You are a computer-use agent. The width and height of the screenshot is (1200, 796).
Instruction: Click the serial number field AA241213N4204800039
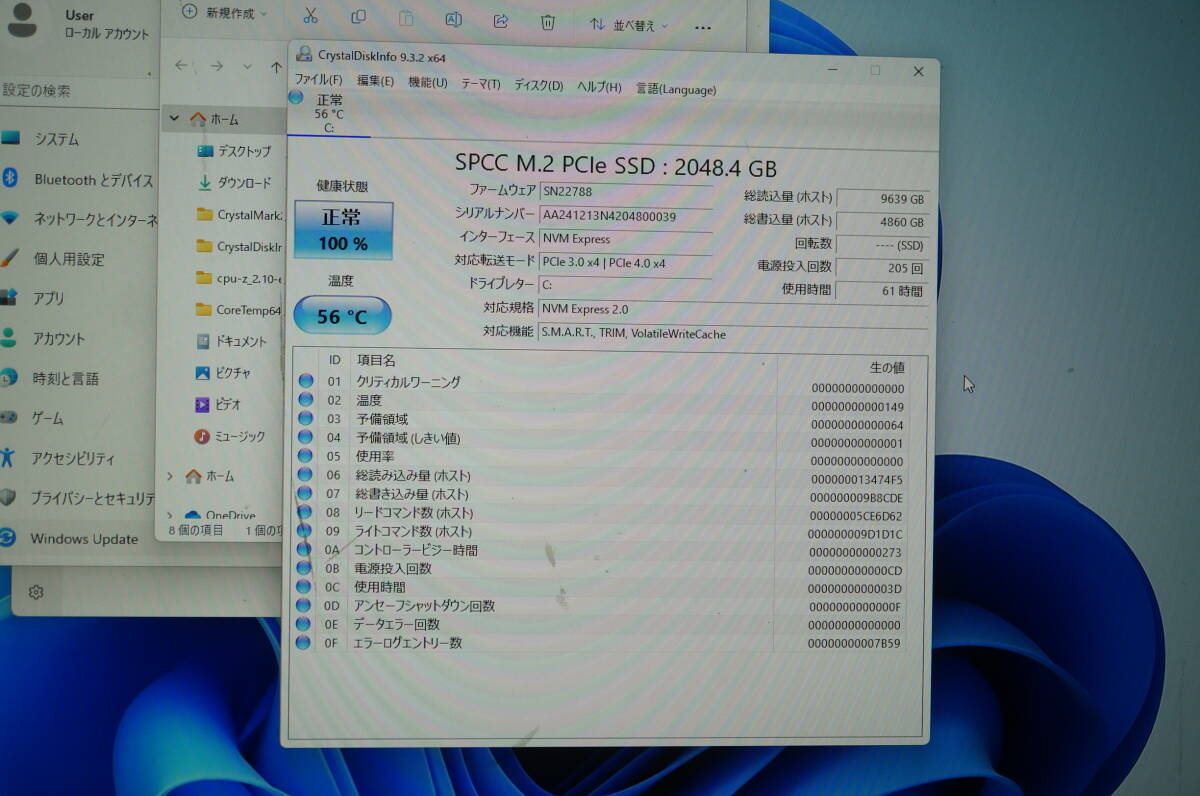pos(626,215)
